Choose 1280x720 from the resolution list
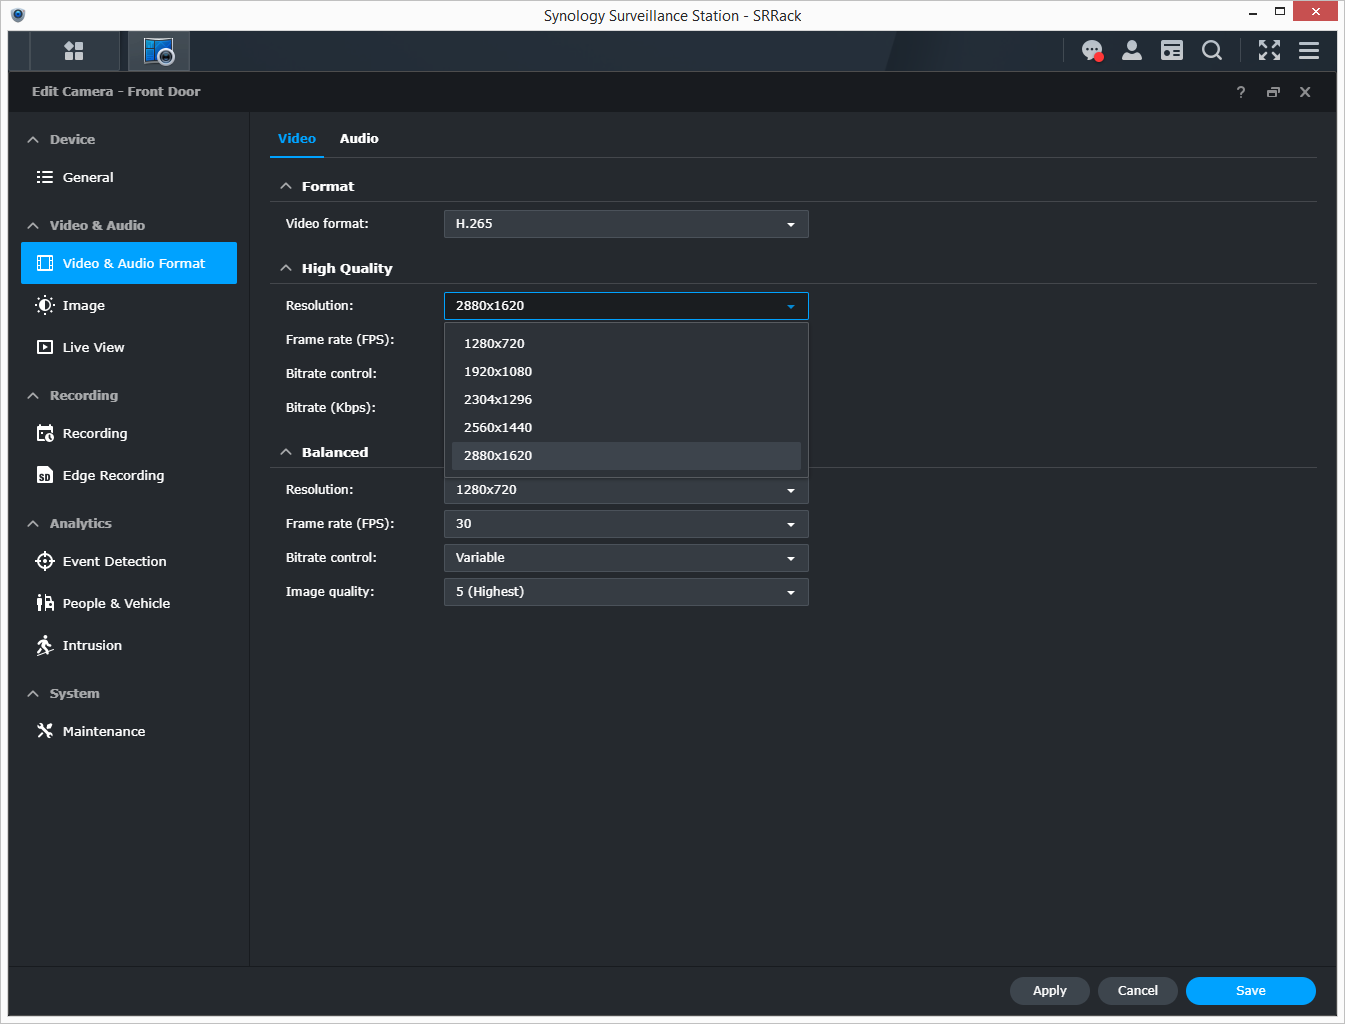Viewport: 1345px width, 1024px height. (626, 344)
